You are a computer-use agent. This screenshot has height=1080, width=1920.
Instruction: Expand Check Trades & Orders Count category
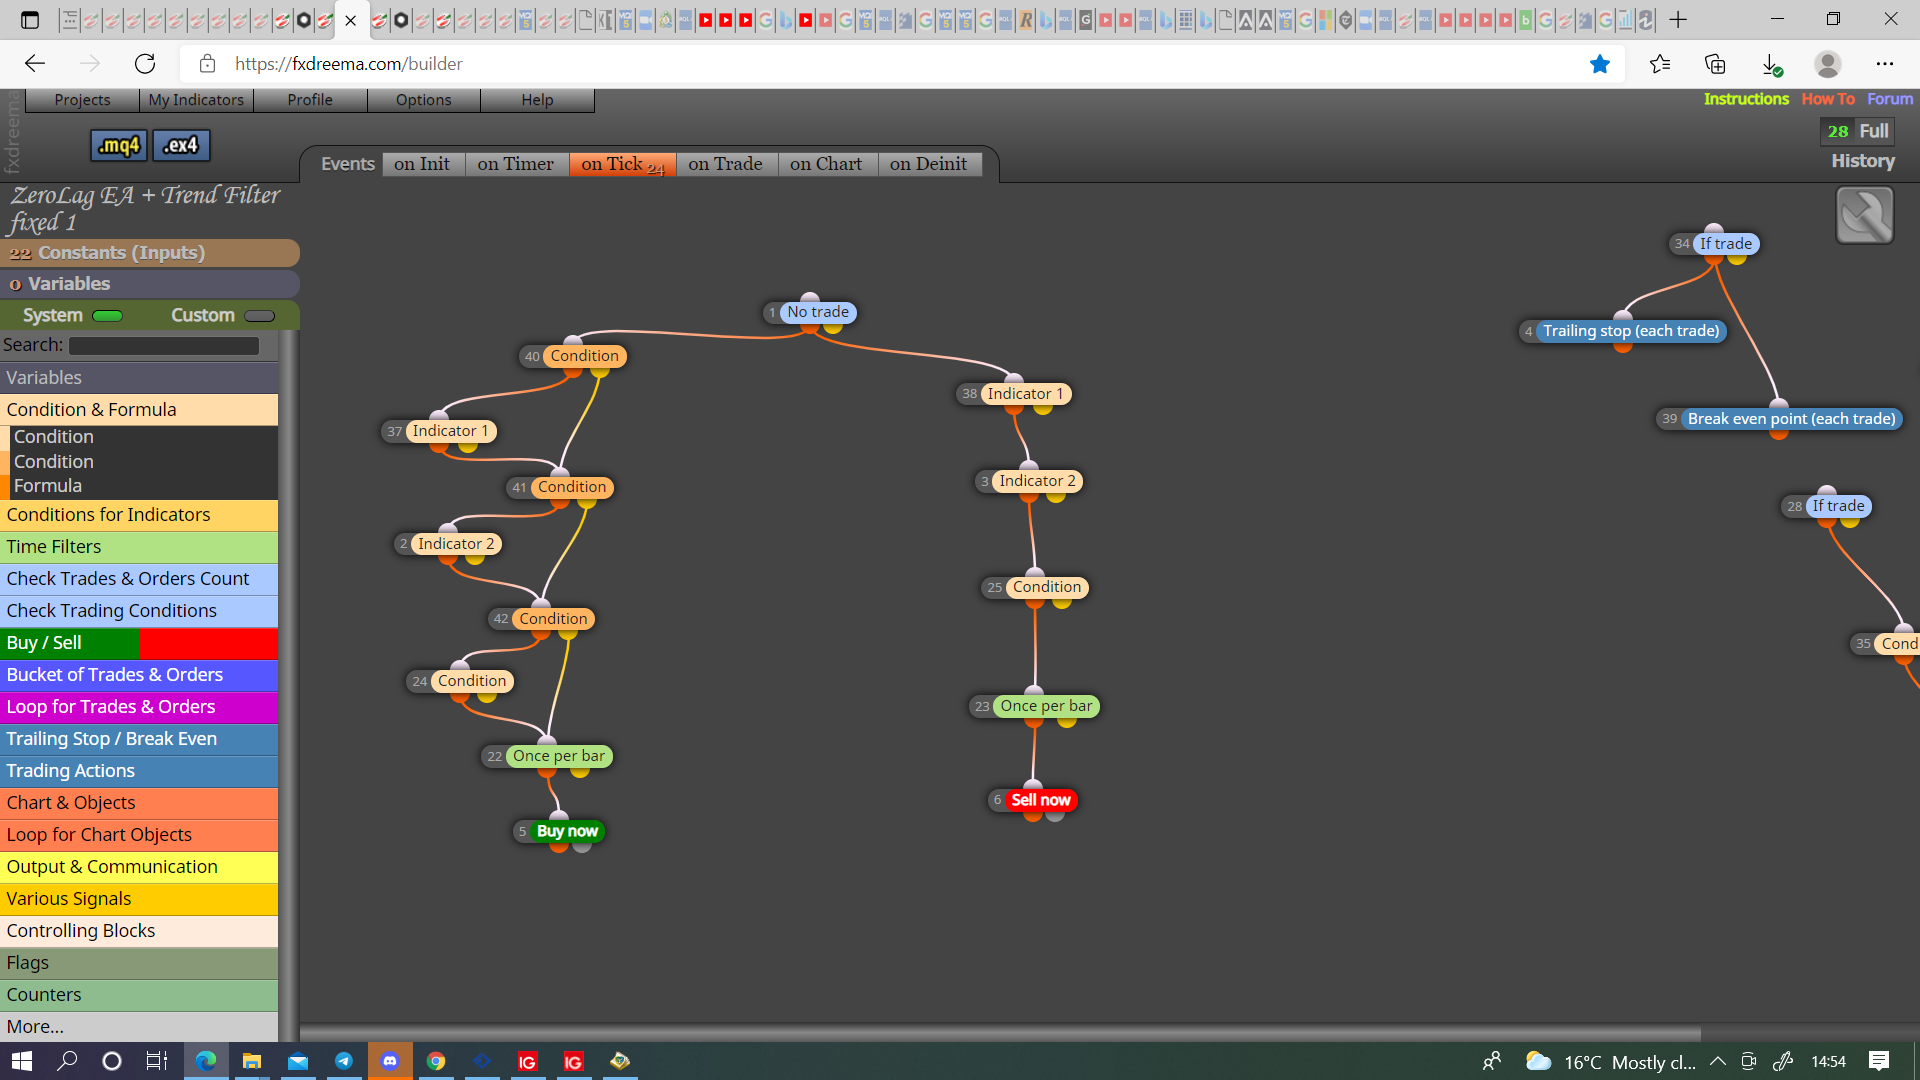139,579
